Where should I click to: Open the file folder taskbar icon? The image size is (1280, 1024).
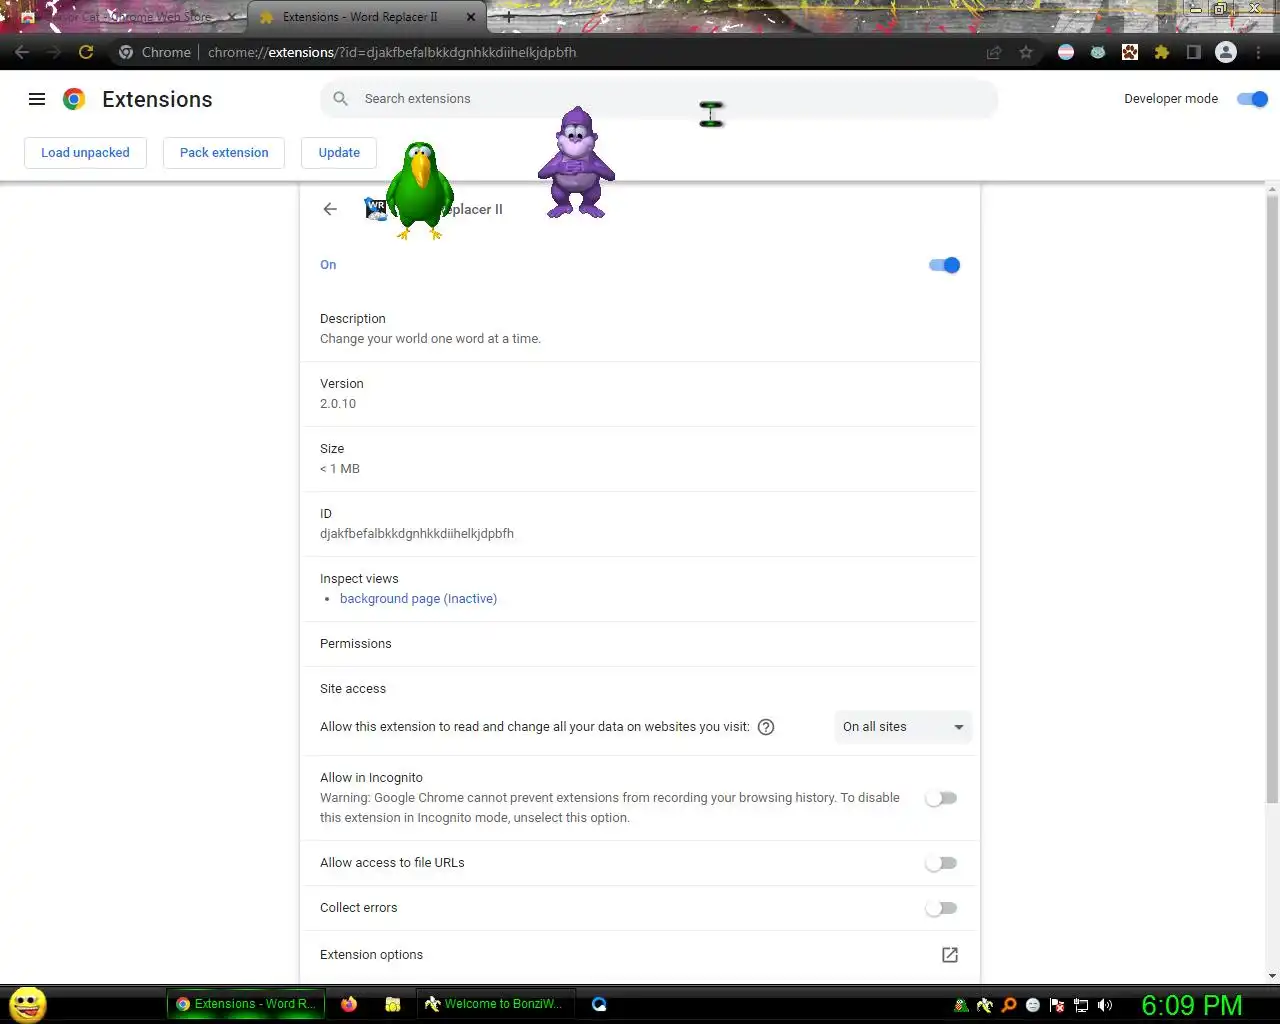pos(393,1004)
